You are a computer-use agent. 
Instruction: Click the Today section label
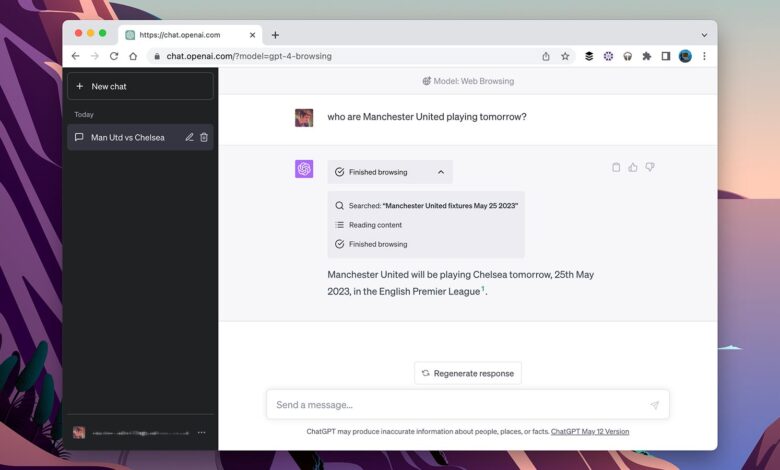[84, 114]
